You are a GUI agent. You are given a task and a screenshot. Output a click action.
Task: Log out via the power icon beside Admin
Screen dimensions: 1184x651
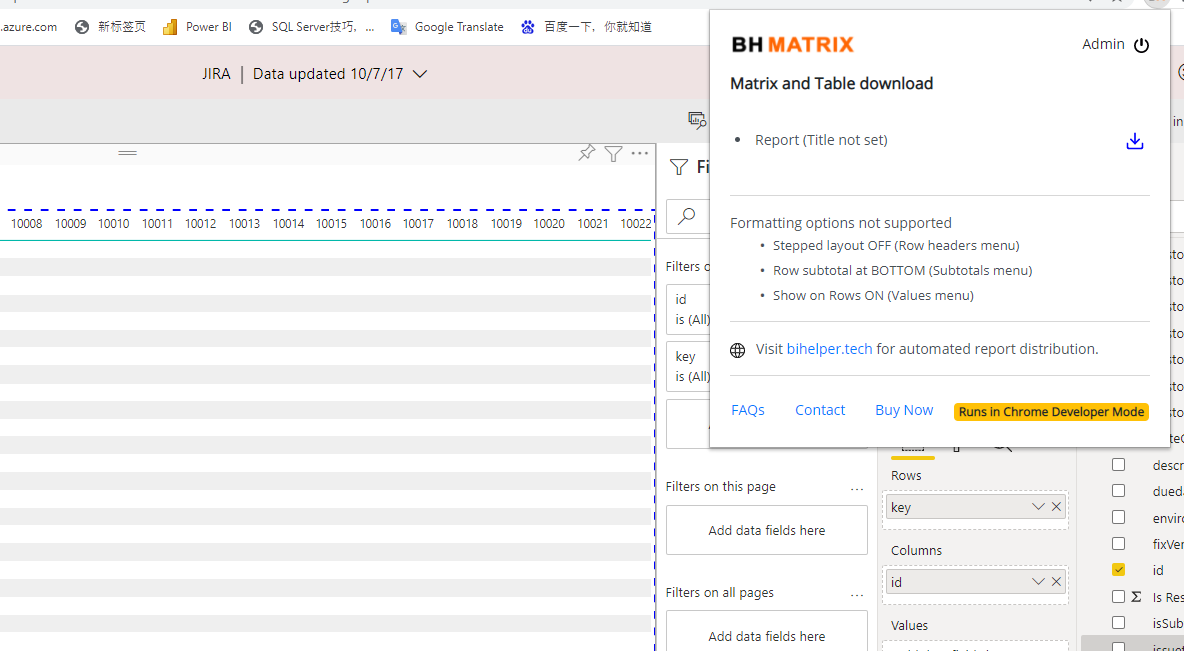coord(1142,45)
